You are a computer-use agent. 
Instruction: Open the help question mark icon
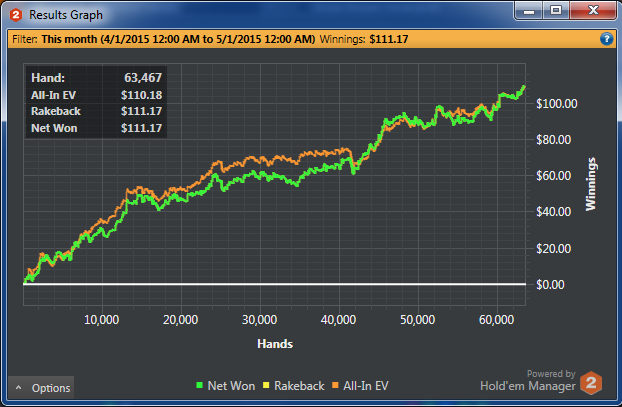click(606, 39)
